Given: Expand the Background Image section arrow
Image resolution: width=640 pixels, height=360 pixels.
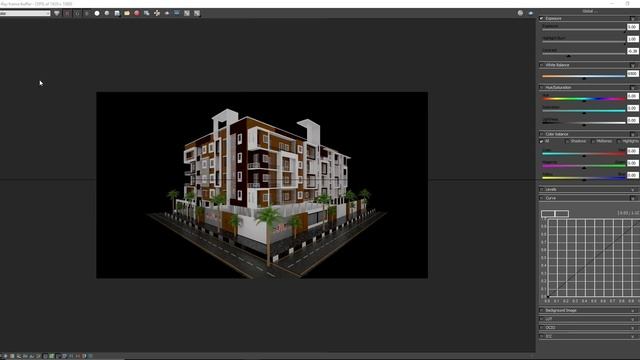Looking at the screenshot, I should tap(633, 311).
